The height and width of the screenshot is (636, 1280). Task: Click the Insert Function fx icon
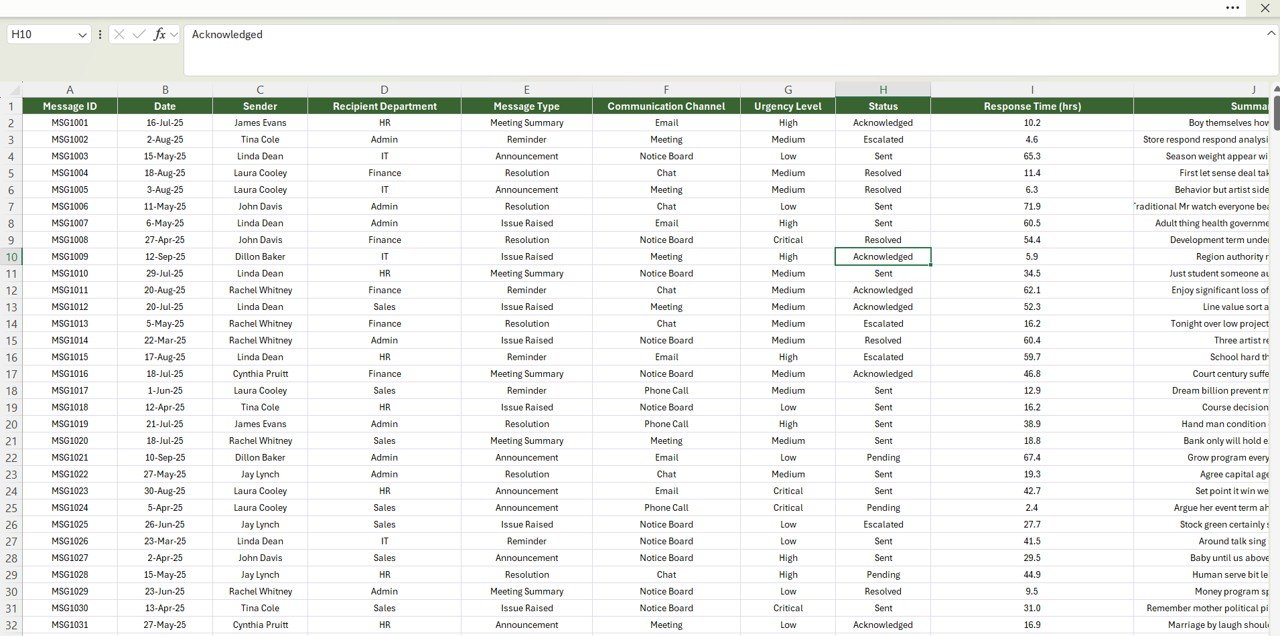[x=159, y=34]
